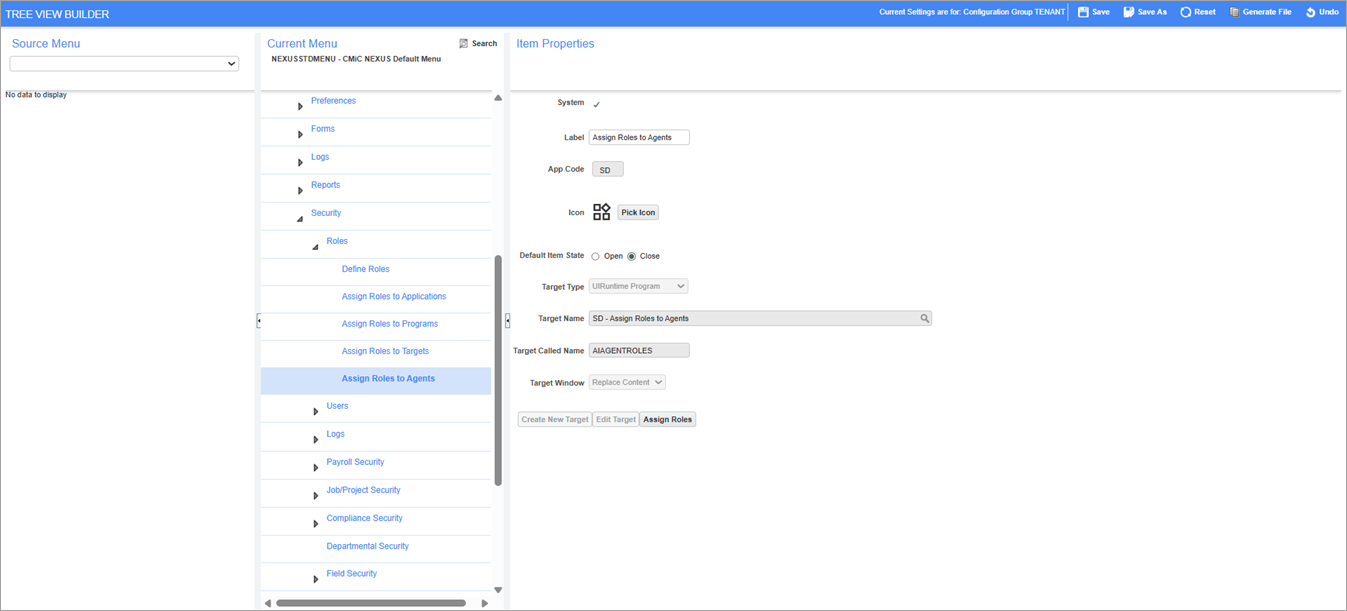Select Define Roles menu item
Viewport: 1347px width, 611px height.
coord(365,269)
